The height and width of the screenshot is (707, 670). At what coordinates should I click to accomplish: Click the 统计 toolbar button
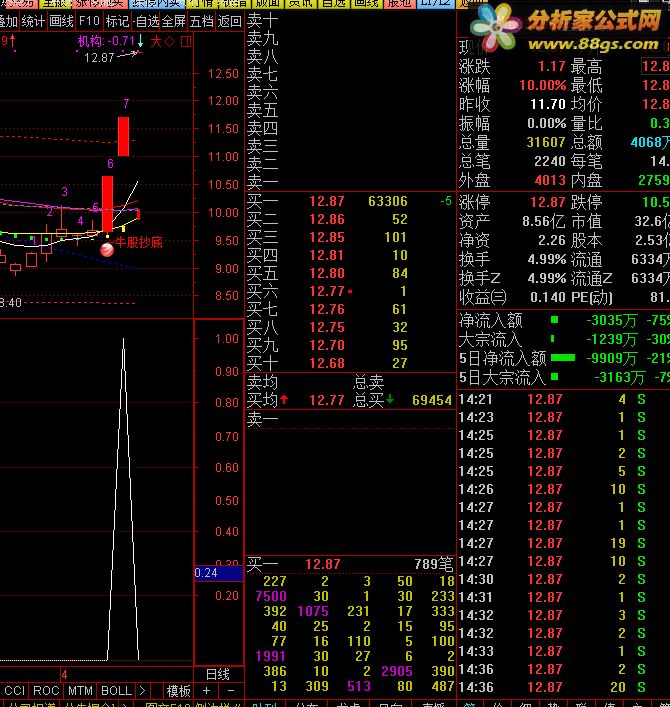(x=33, y=21)
